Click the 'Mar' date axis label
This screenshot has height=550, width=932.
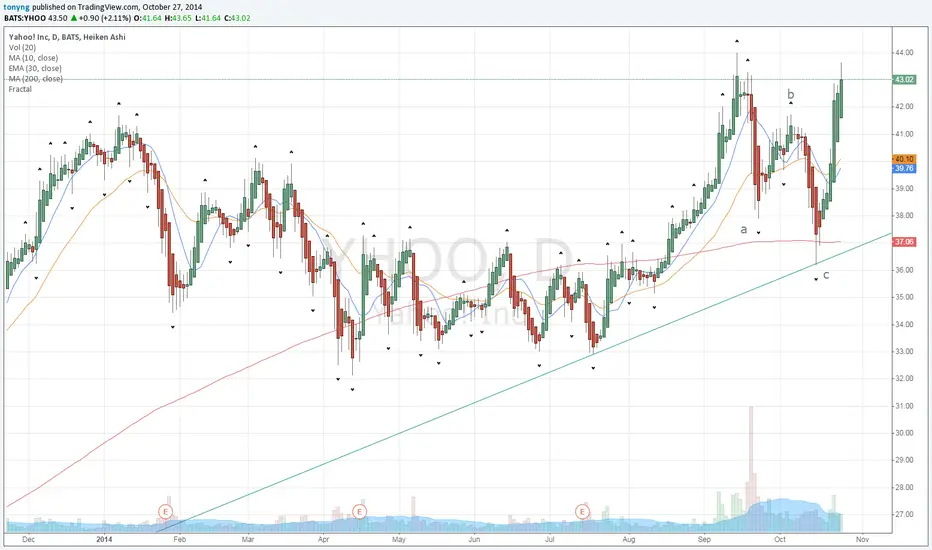[x=248, y=540]
